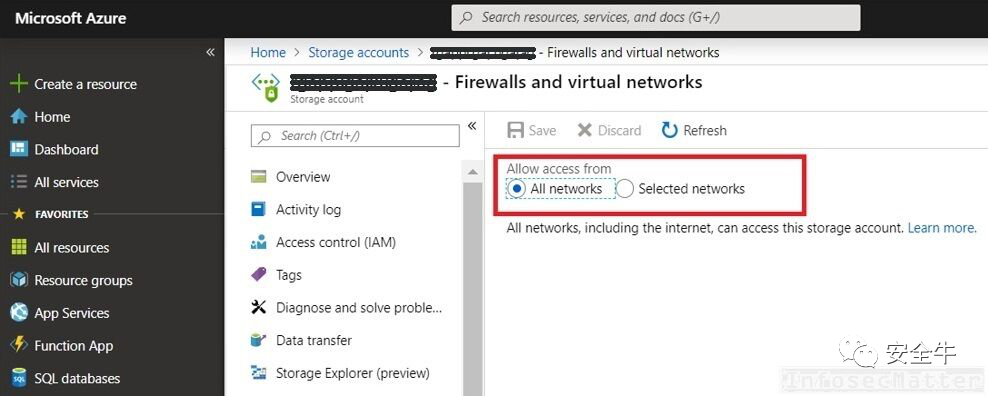
Task: Click the SQL databases icon
Action: tap(19, 378)
